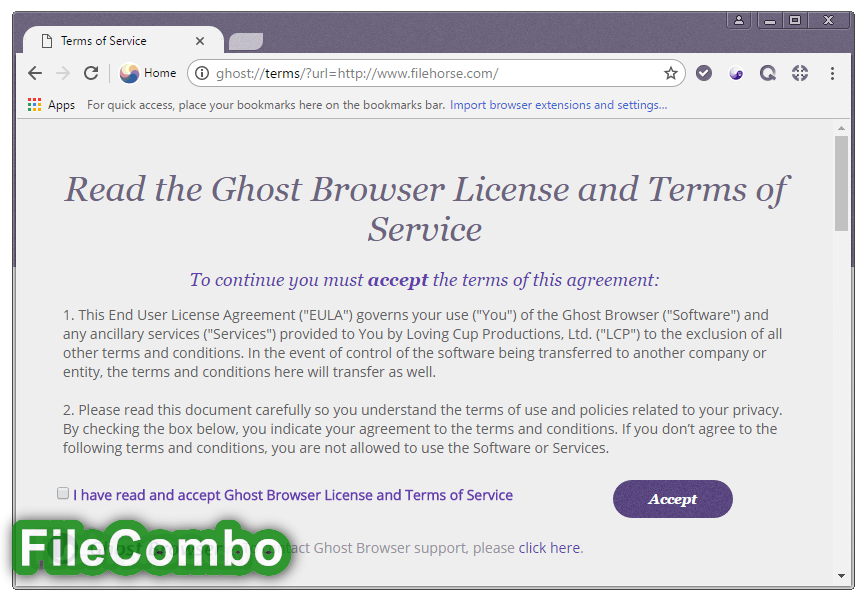
Task: Go back to the previous page
Action: tap(35, 73)
